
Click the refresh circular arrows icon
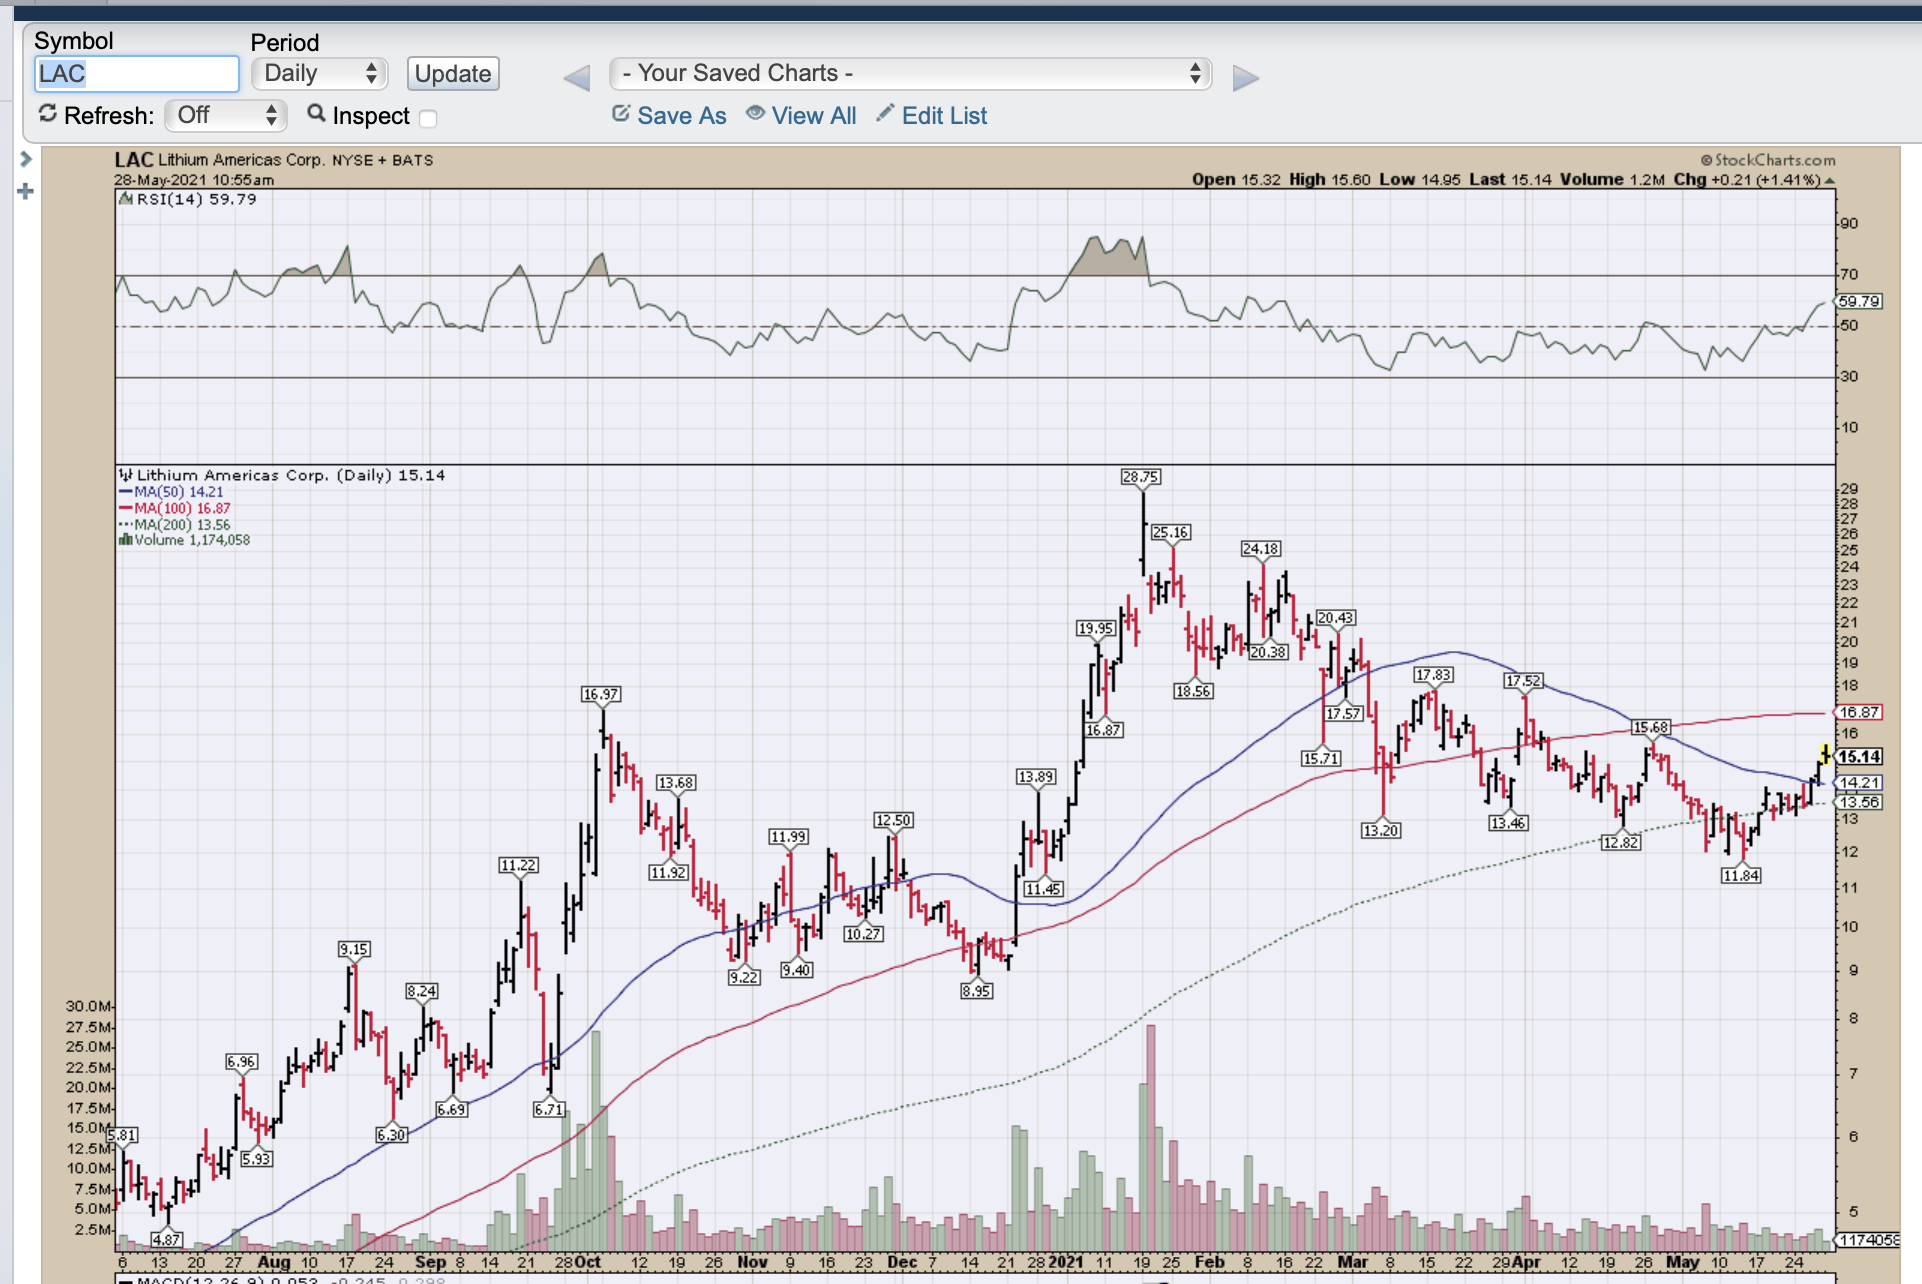tap(47, 114)
